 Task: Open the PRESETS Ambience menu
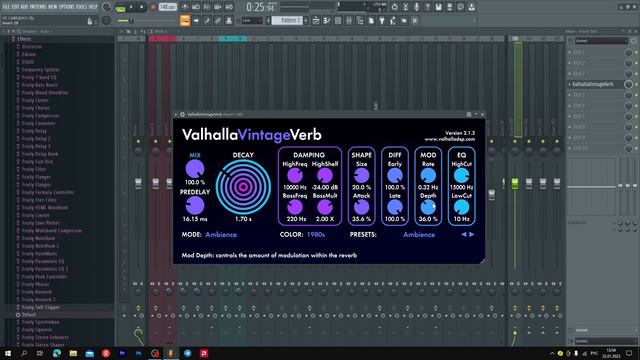pos(419,235)
